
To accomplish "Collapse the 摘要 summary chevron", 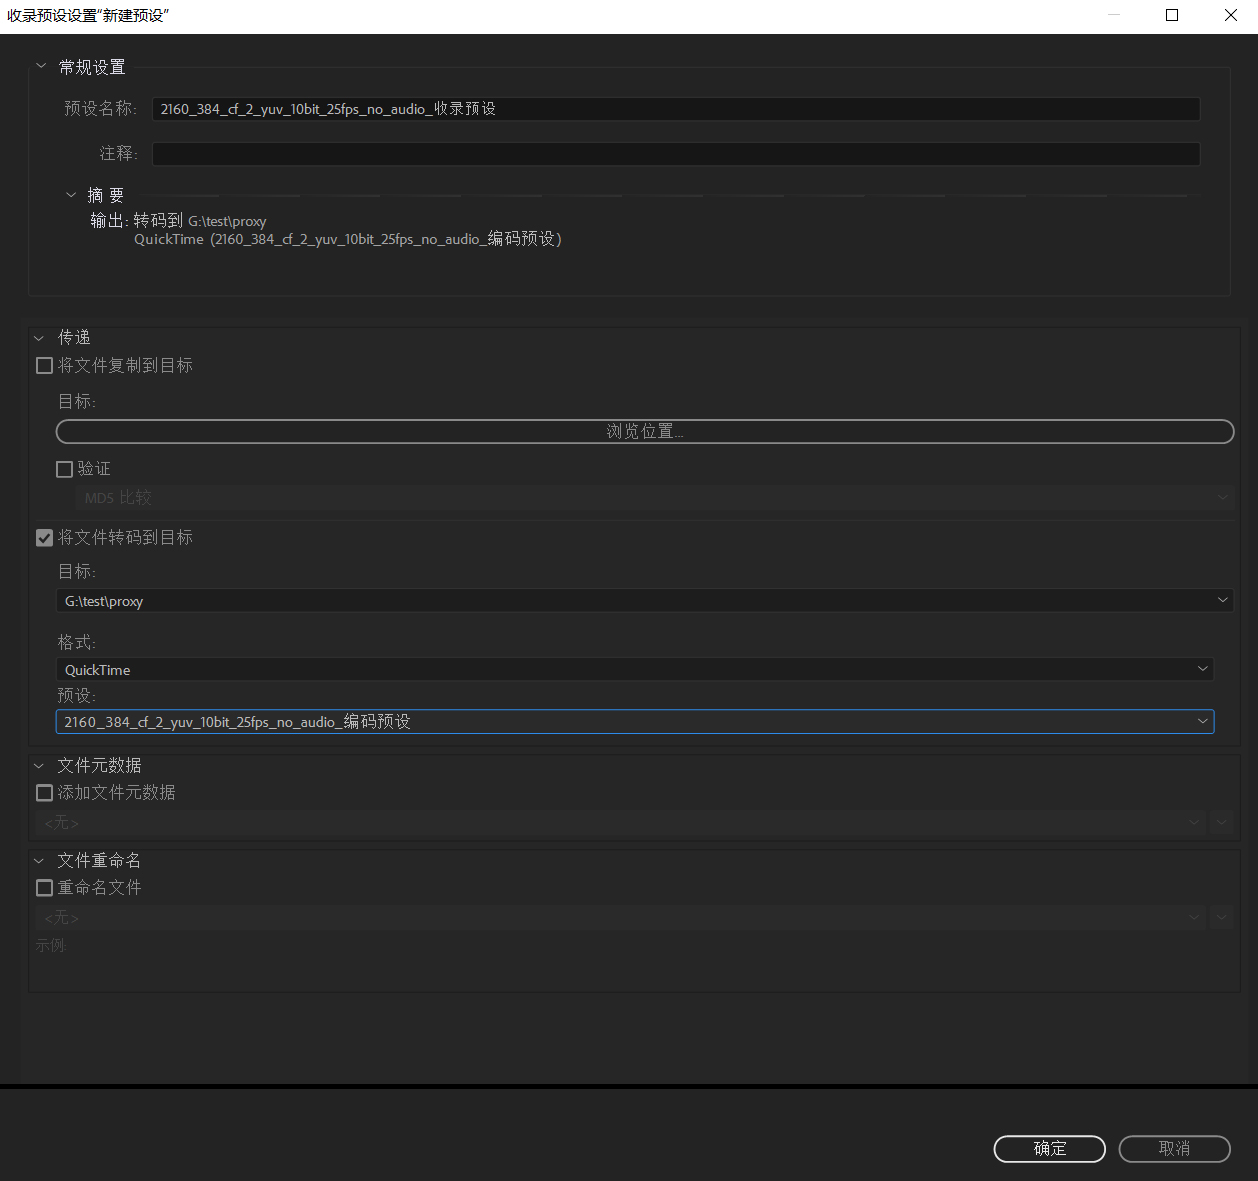I will coord(71,195).
